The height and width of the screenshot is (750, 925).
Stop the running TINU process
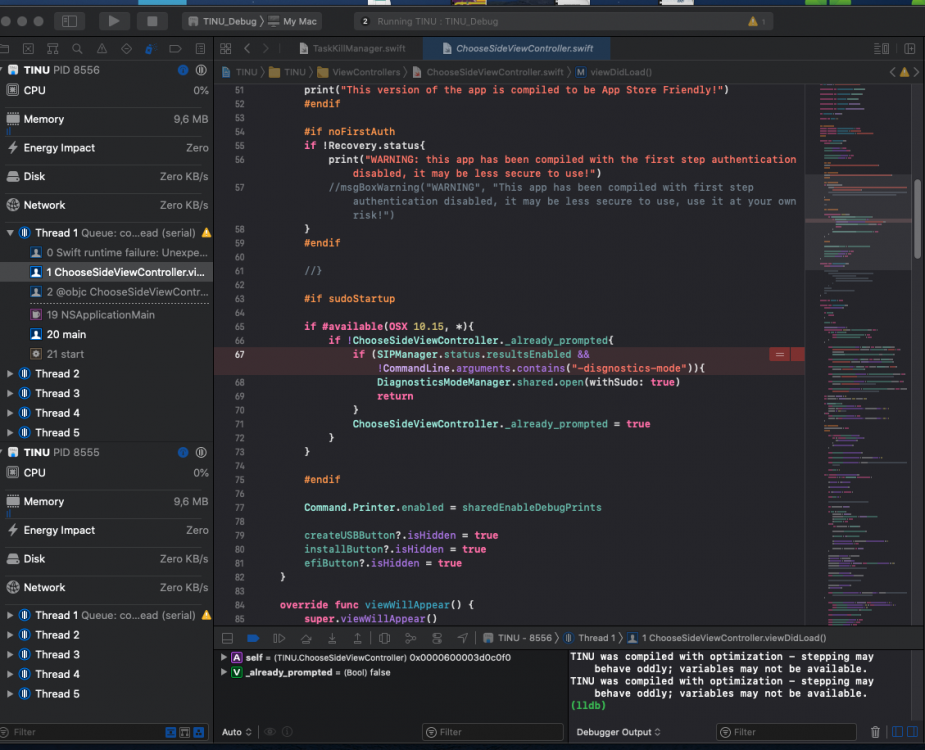(152, 21)
